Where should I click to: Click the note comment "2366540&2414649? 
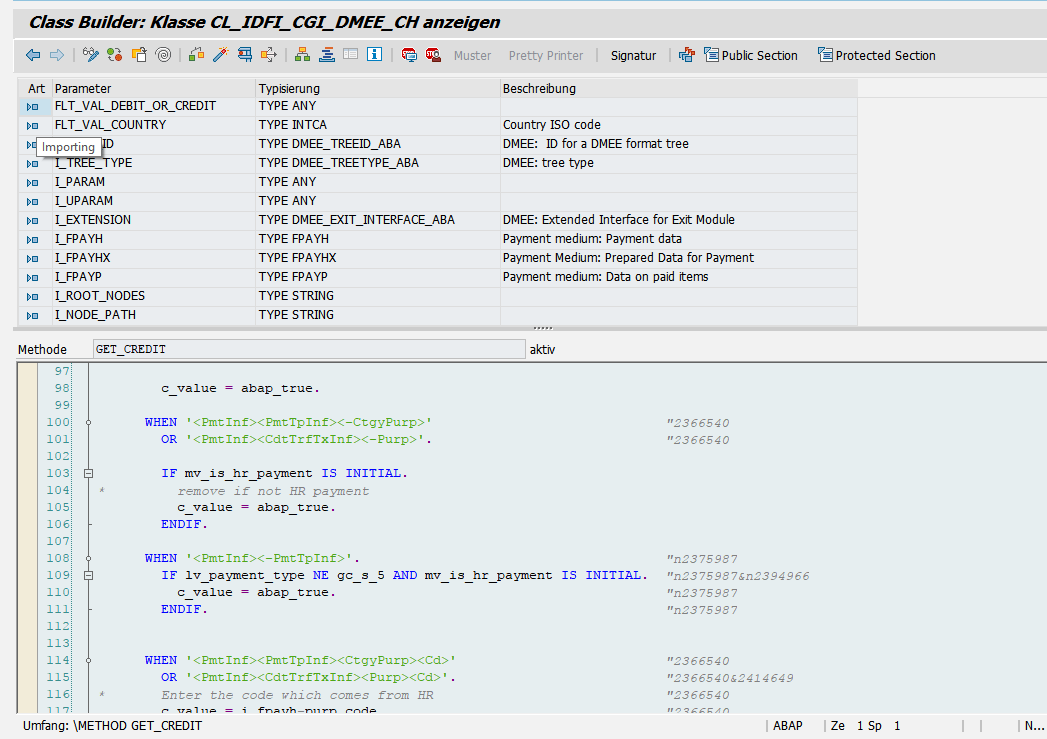[730, 678]
